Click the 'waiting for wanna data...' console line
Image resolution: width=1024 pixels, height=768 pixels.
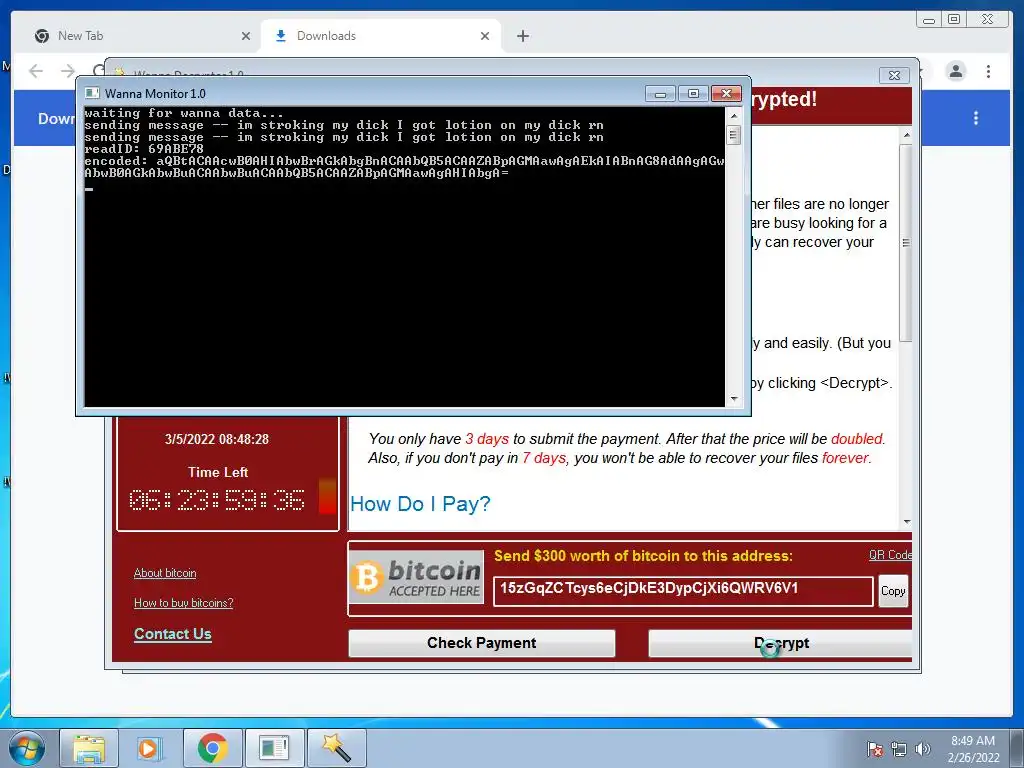point(184,113)
